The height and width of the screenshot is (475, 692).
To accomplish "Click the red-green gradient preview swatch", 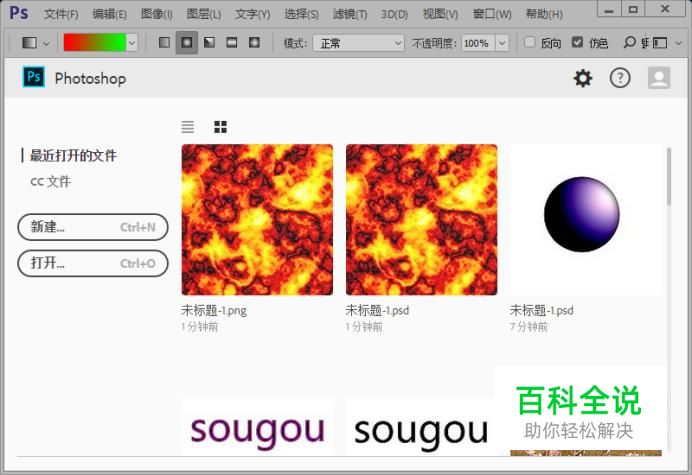I will pos(95,43).
